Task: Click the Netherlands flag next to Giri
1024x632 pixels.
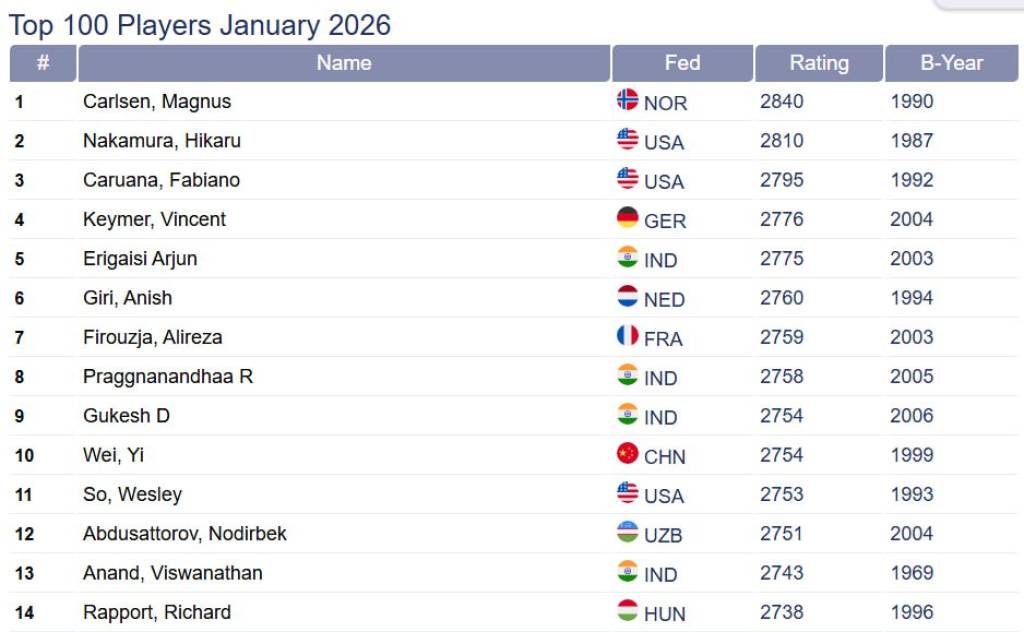Action: point(627,297)
